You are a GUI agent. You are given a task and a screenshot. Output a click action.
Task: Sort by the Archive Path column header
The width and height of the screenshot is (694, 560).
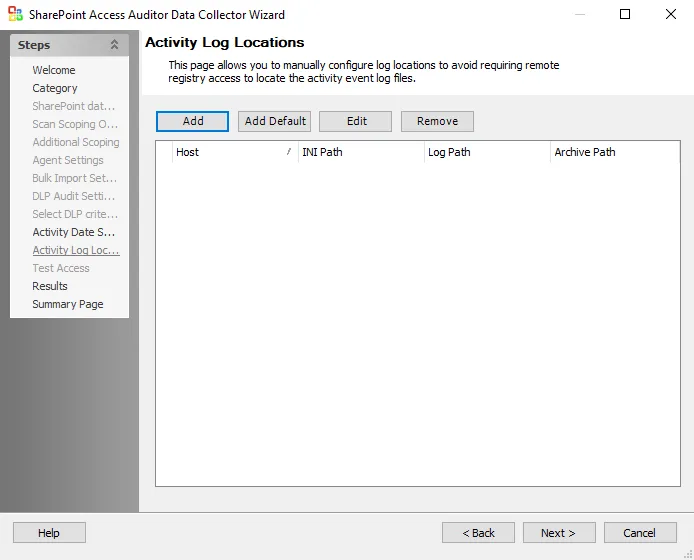(x=615, y=152)
